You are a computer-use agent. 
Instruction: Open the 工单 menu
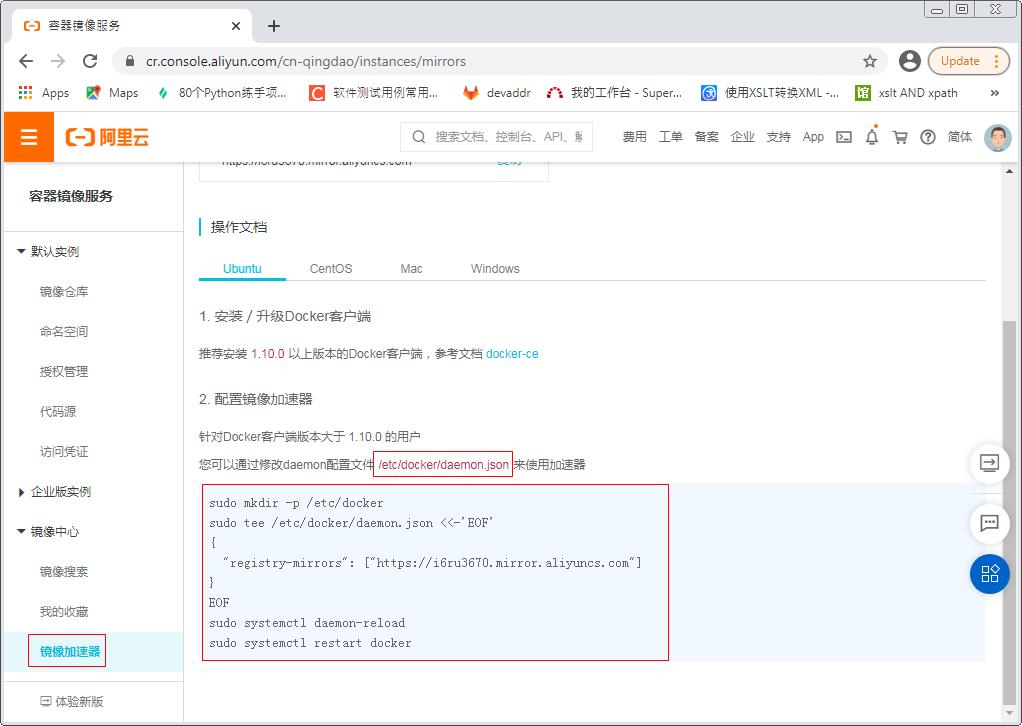(x=670, y=137)
